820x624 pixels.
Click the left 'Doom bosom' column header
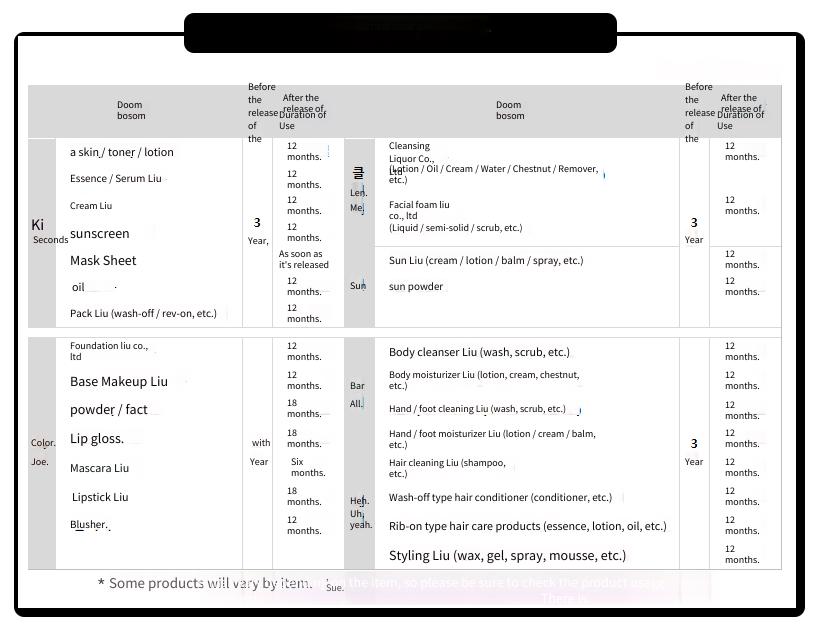[131, 110]
